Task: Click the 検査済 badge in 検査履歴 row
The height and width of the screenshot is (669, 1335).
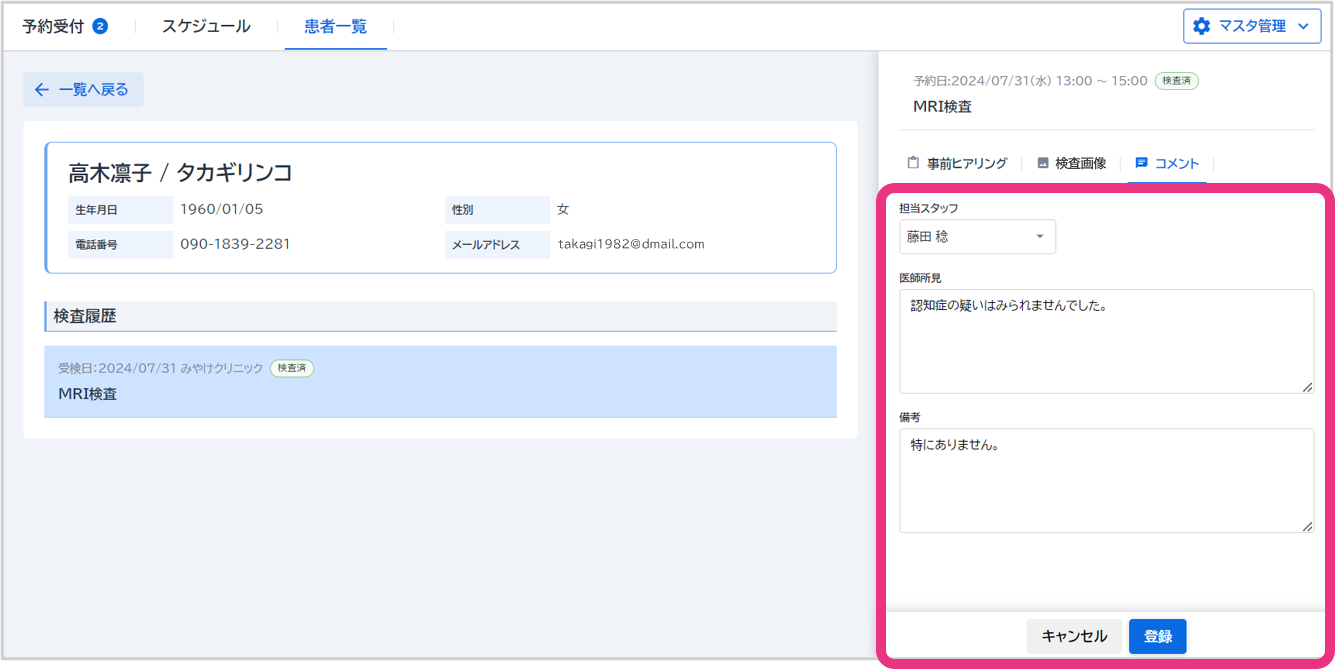Action: (292, 368)
